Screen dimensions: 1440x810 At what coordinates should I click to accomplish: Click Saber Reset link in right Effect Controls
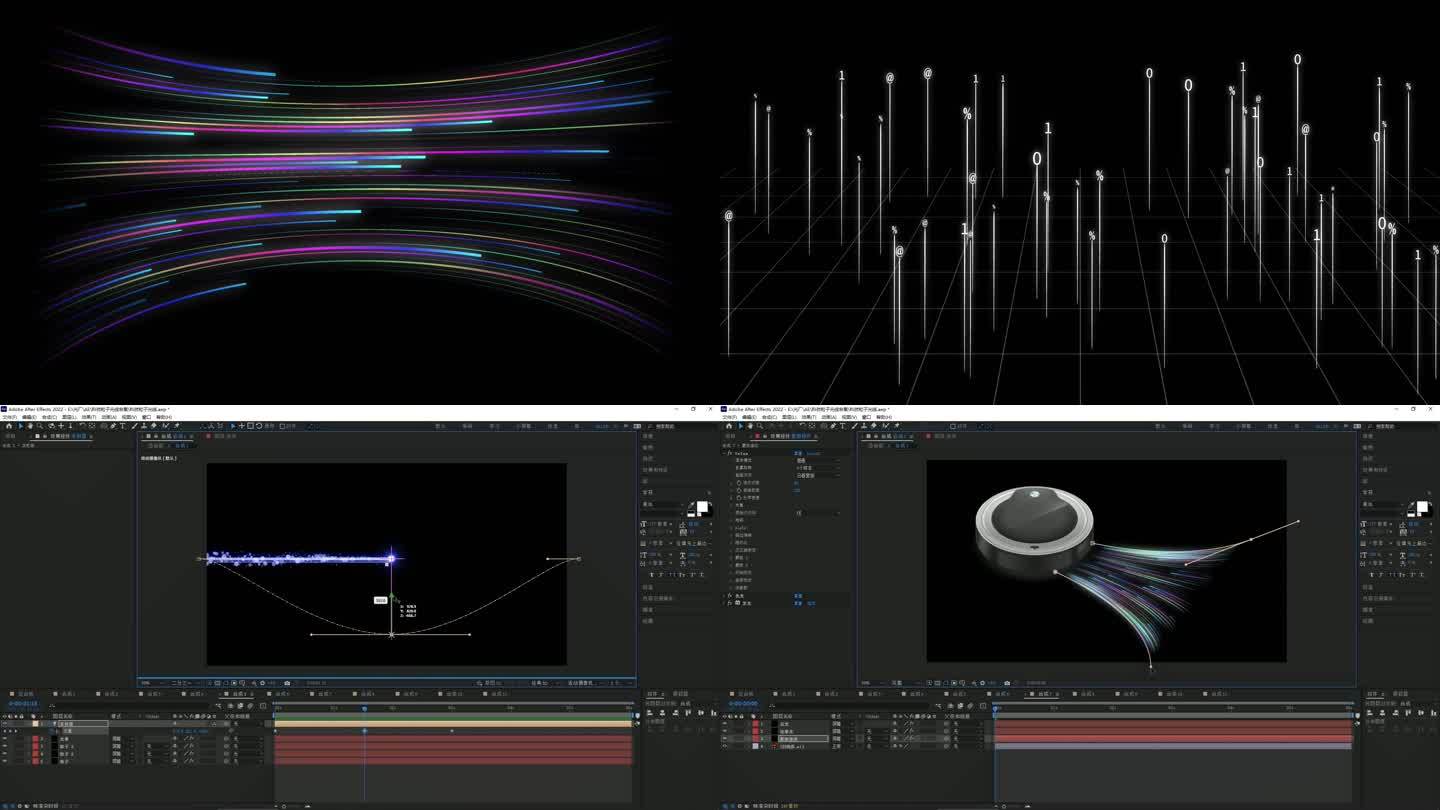pos(796,453)
